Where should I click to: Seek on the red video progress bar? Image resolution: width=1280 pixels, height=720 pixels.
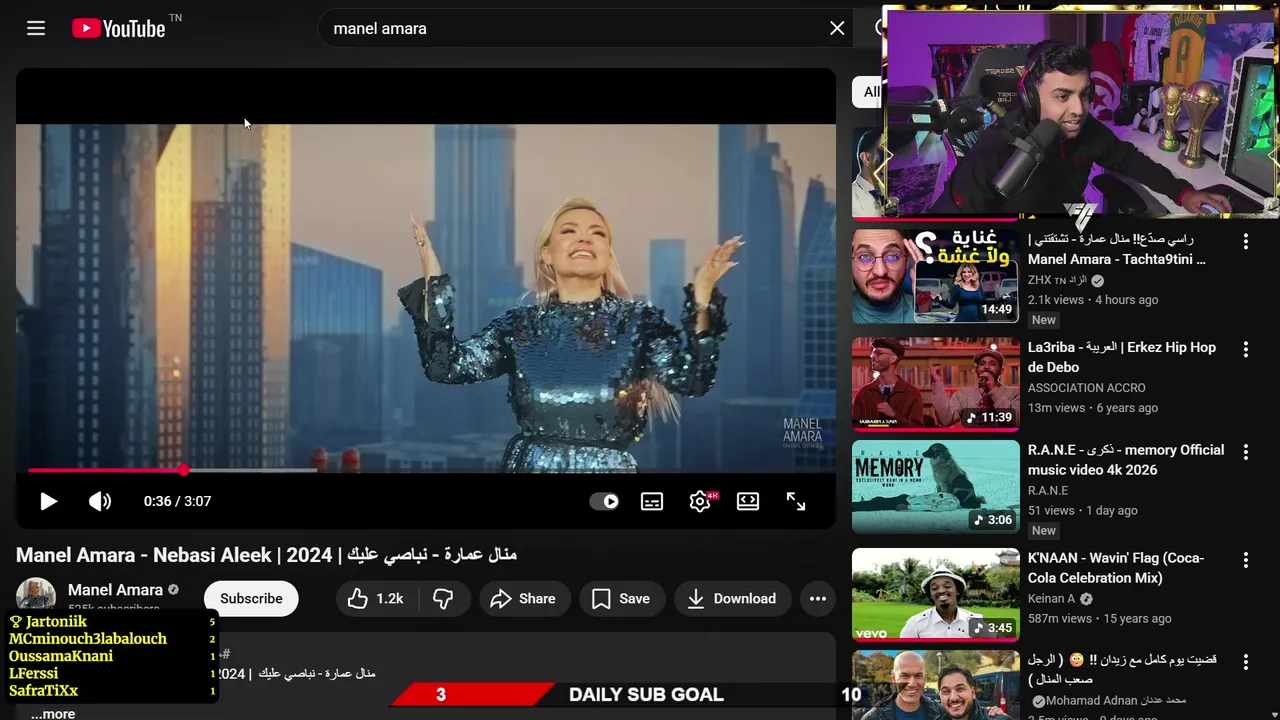(426, 469)
